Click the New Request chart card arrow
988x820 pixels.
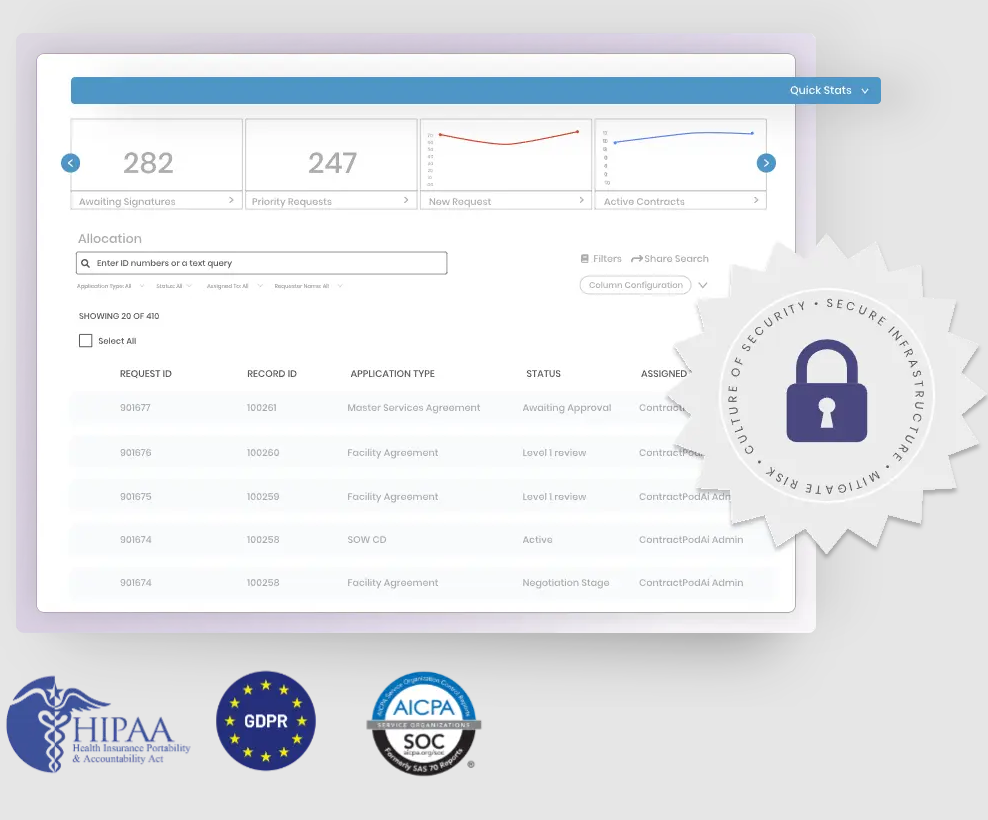pyautogui.click(x=582, y=200)
